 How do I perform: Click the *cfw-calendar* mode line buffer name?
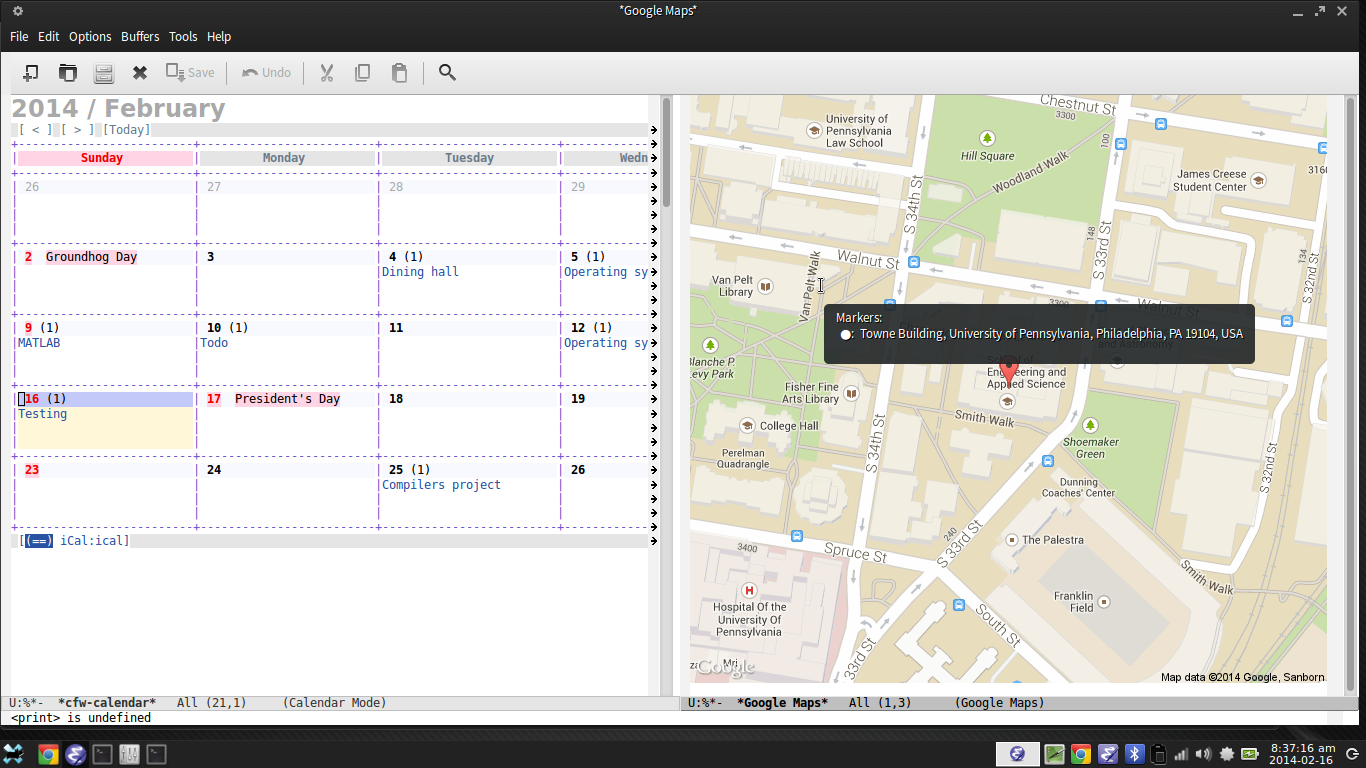(107, 703)
